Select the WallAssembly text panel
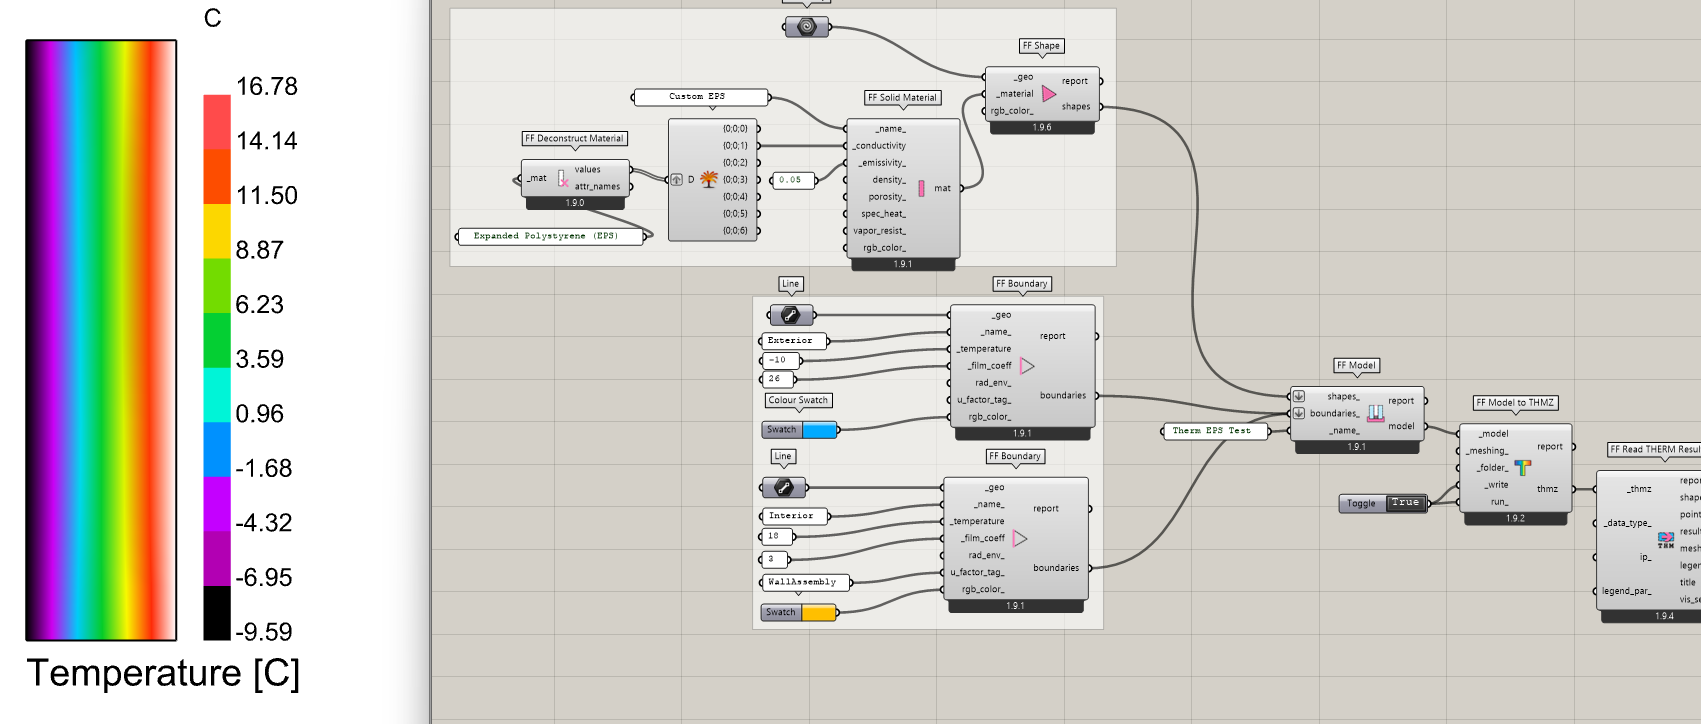The image size is (1701, 724). 803,582
